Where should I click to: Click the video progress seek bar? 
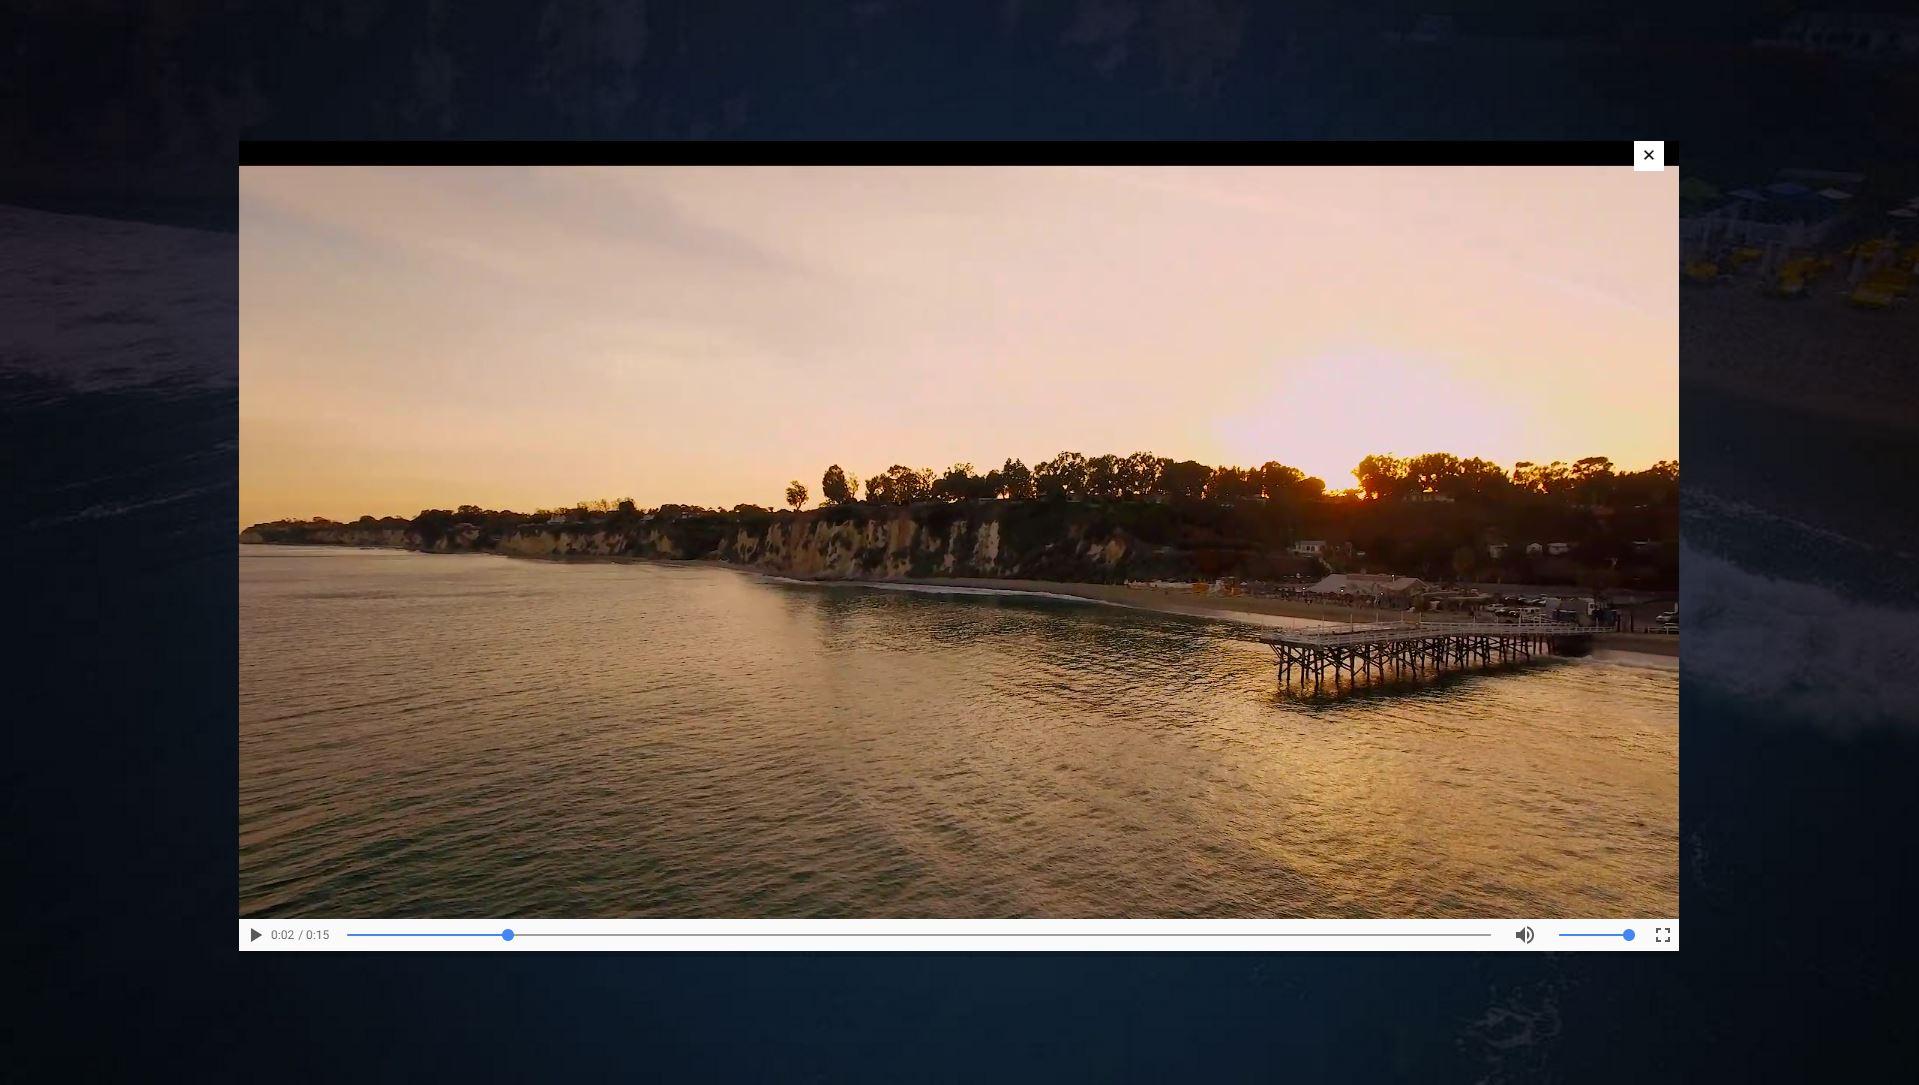tap(918, 935)
